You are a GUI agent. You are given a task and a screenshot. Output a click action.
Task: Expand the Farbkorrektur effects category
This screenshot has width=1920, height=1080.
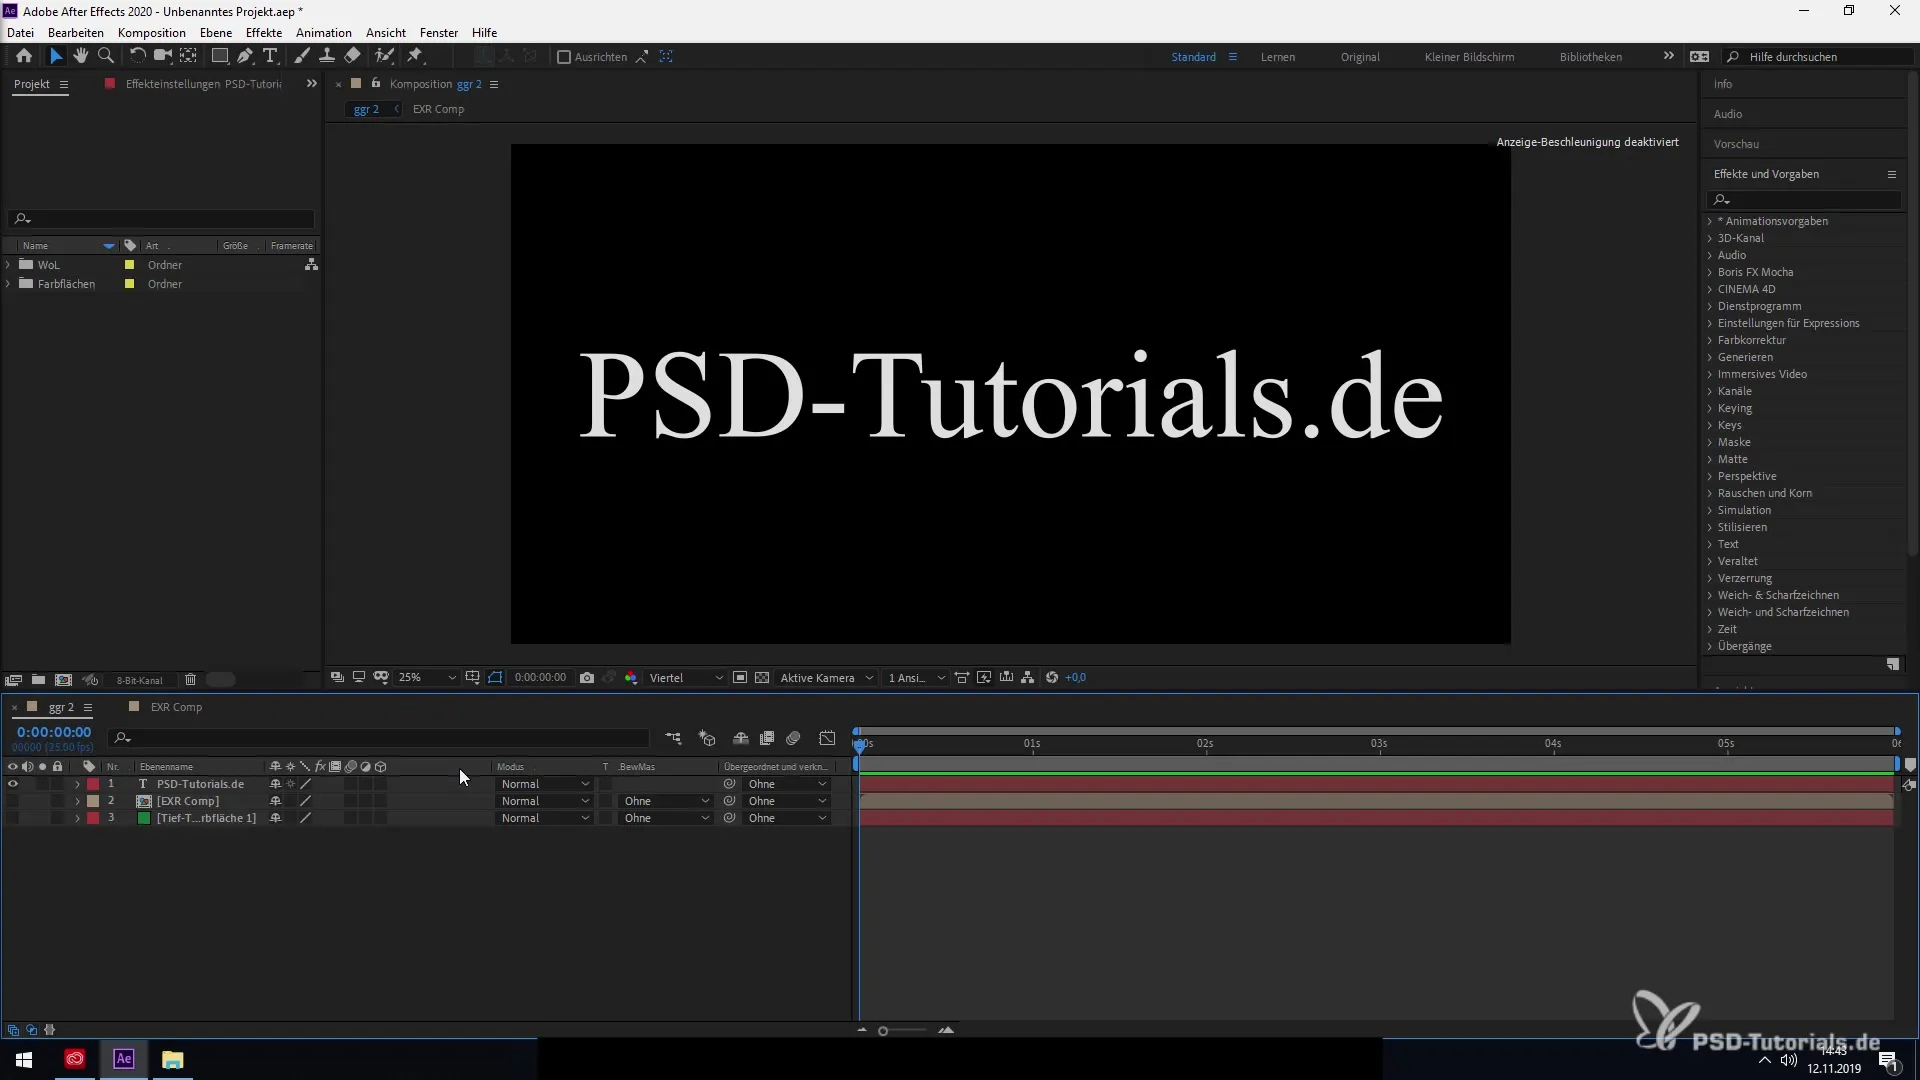pos(1751,340)
